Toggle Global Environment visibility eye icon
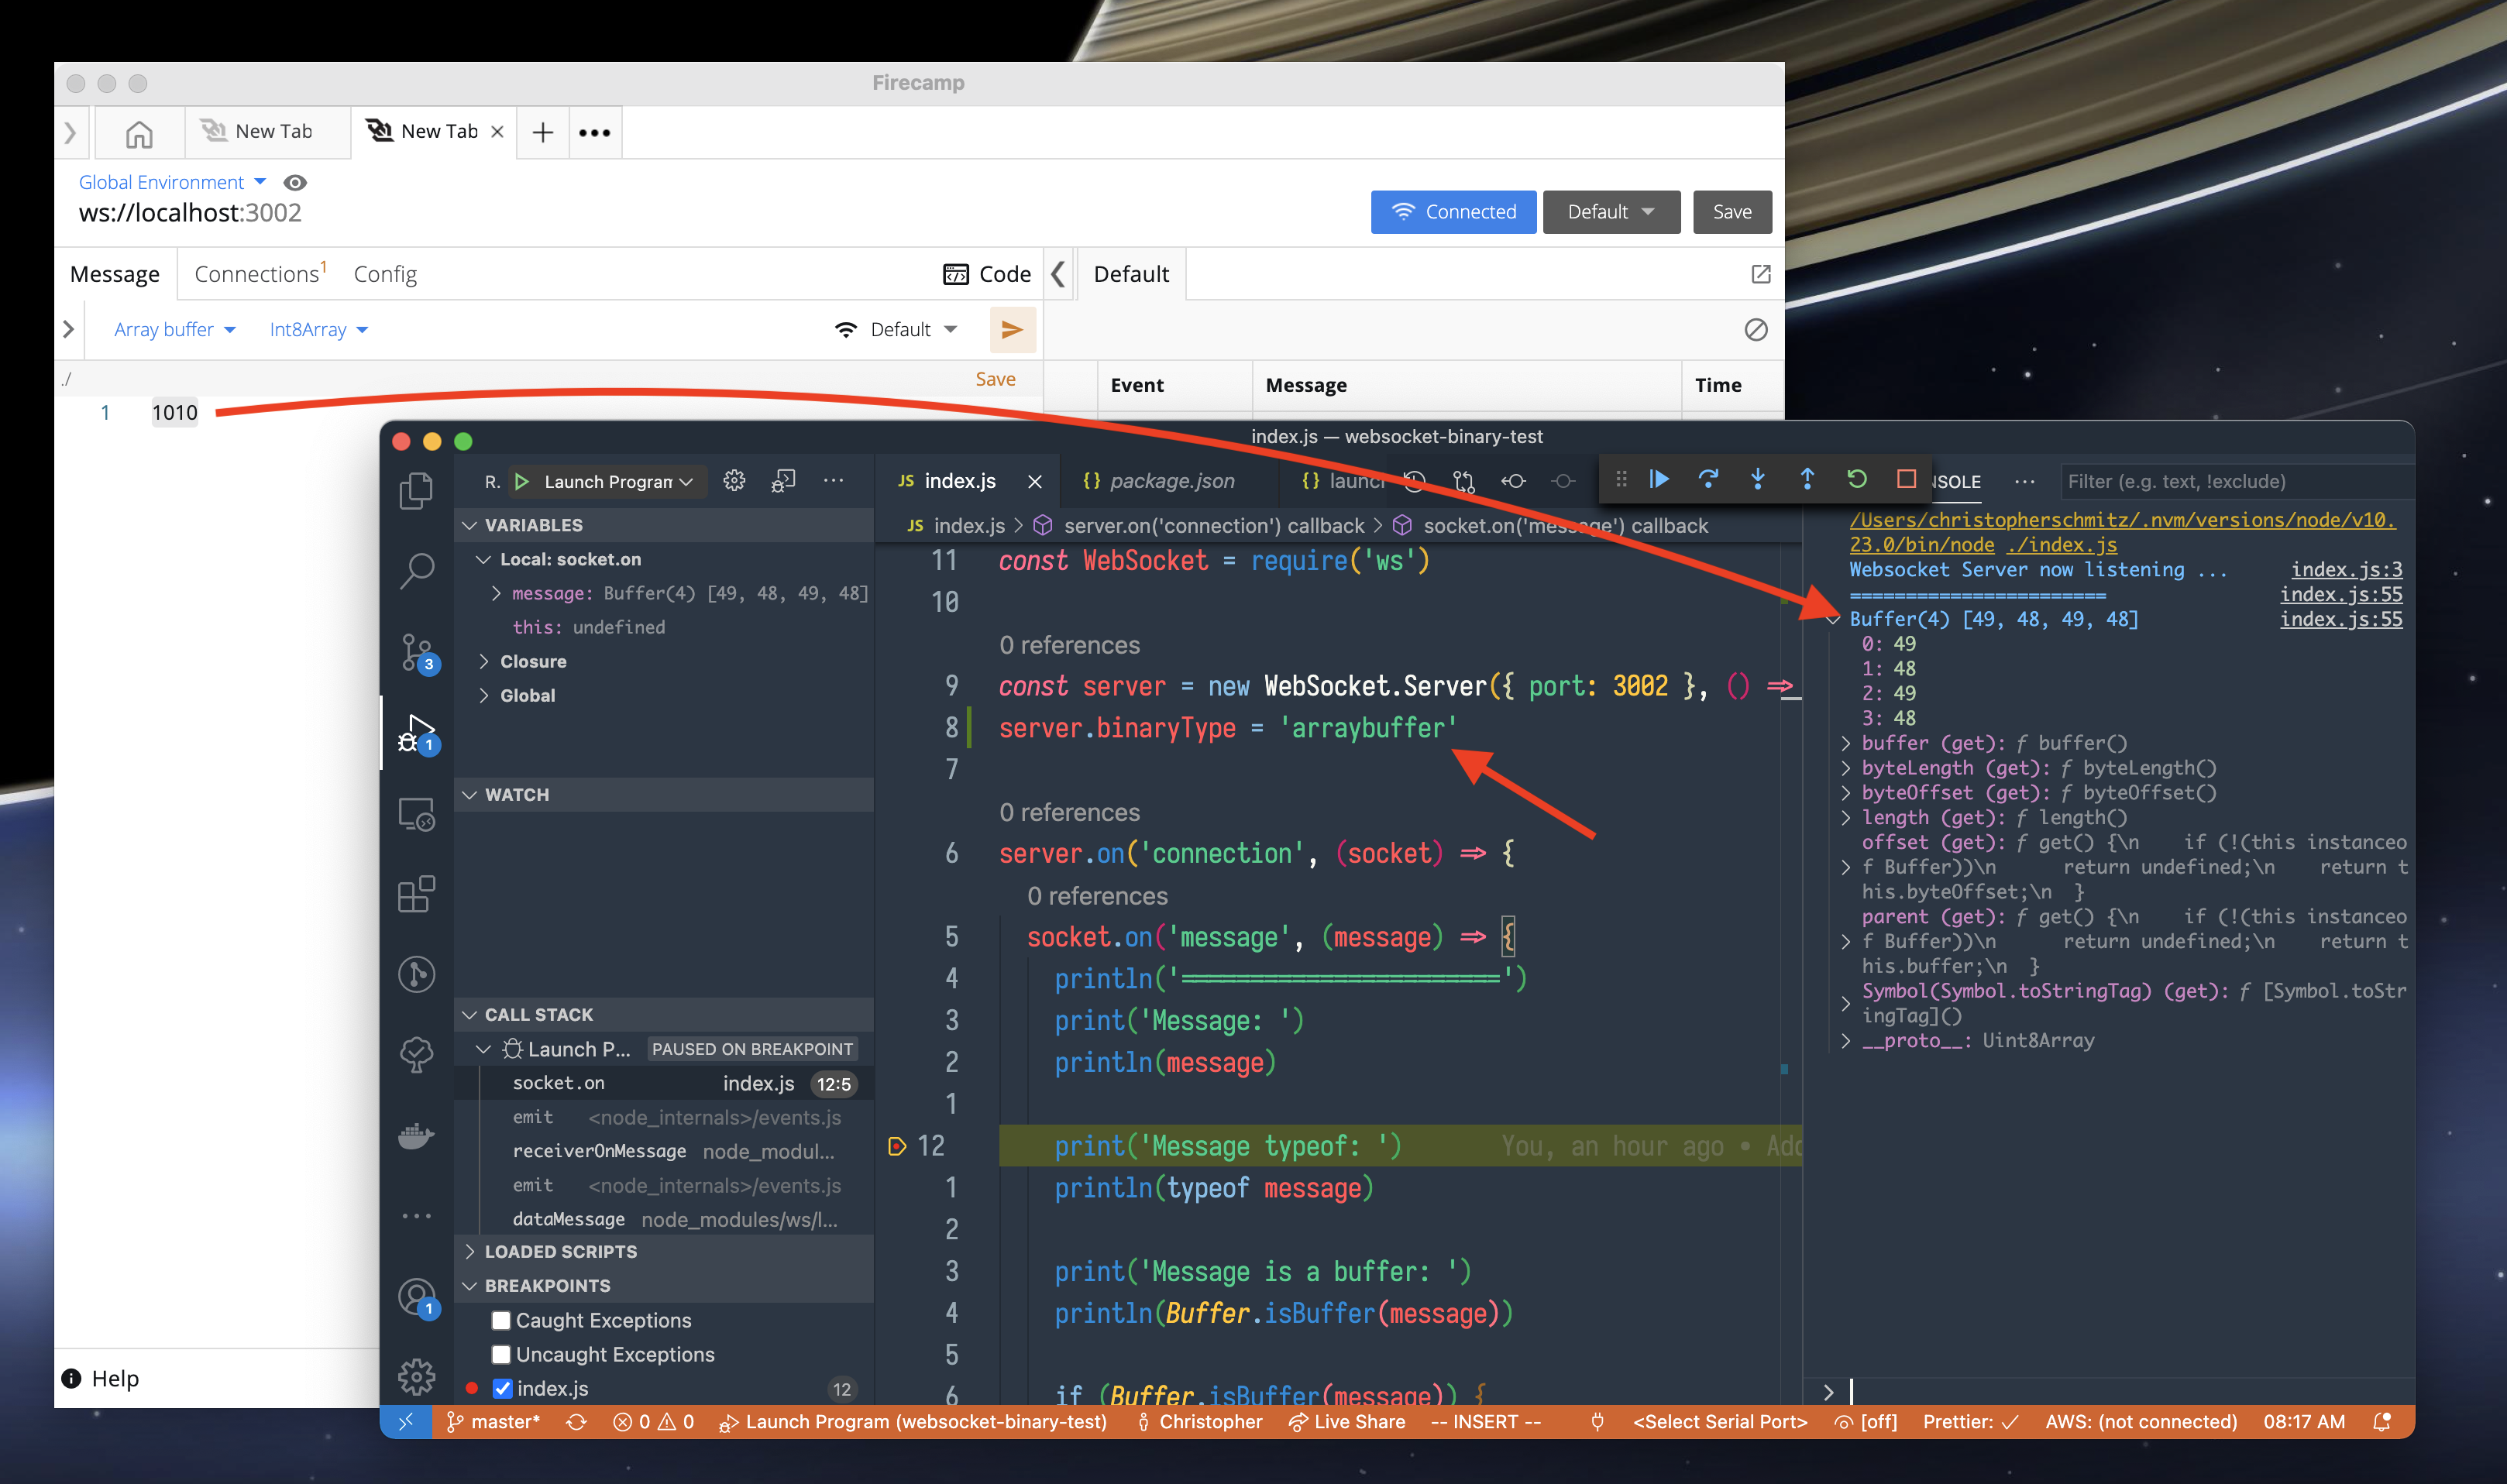 click(x=294, y=182)
